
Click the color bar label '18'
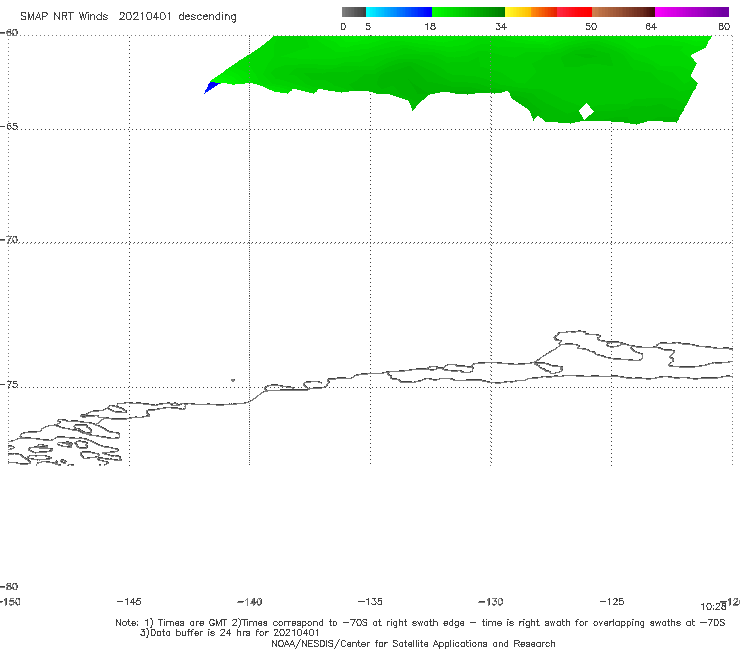[x=430, y=26]
